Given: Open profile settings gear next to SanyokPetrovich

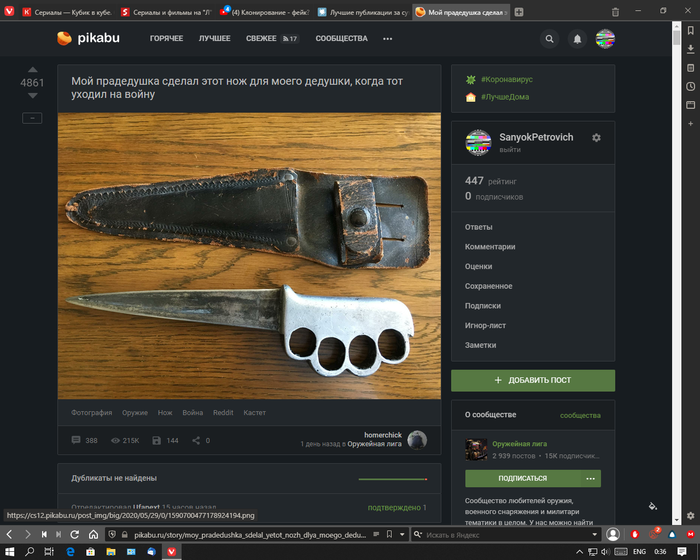Looking at the screenshot, I should (x=596, y=138).
